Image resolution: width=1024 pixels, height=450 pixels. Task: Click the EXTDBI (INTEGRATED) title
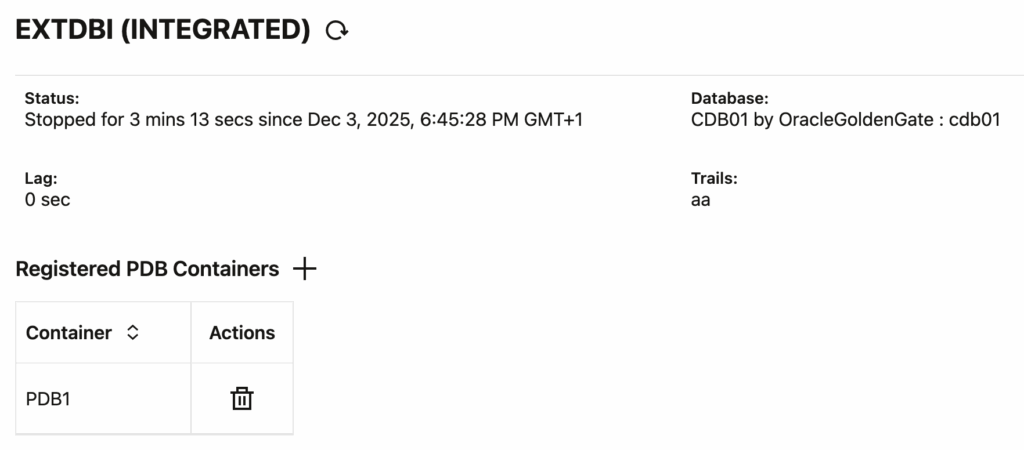pos(163,31)
